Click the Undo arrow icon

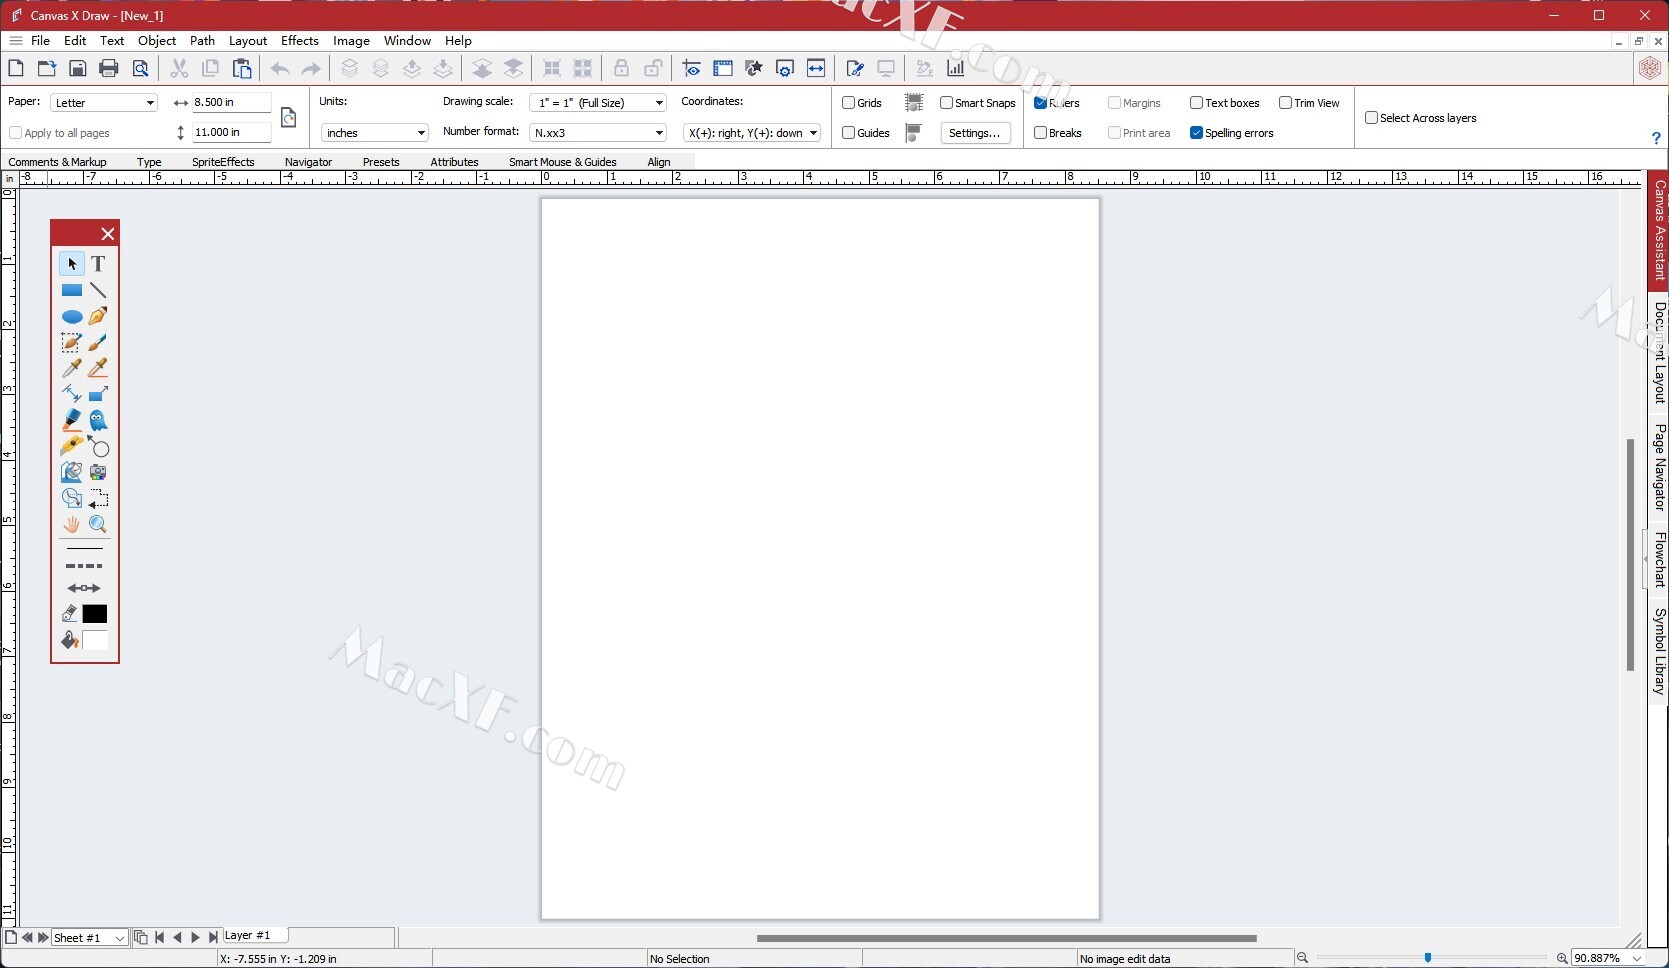[280, 68]
